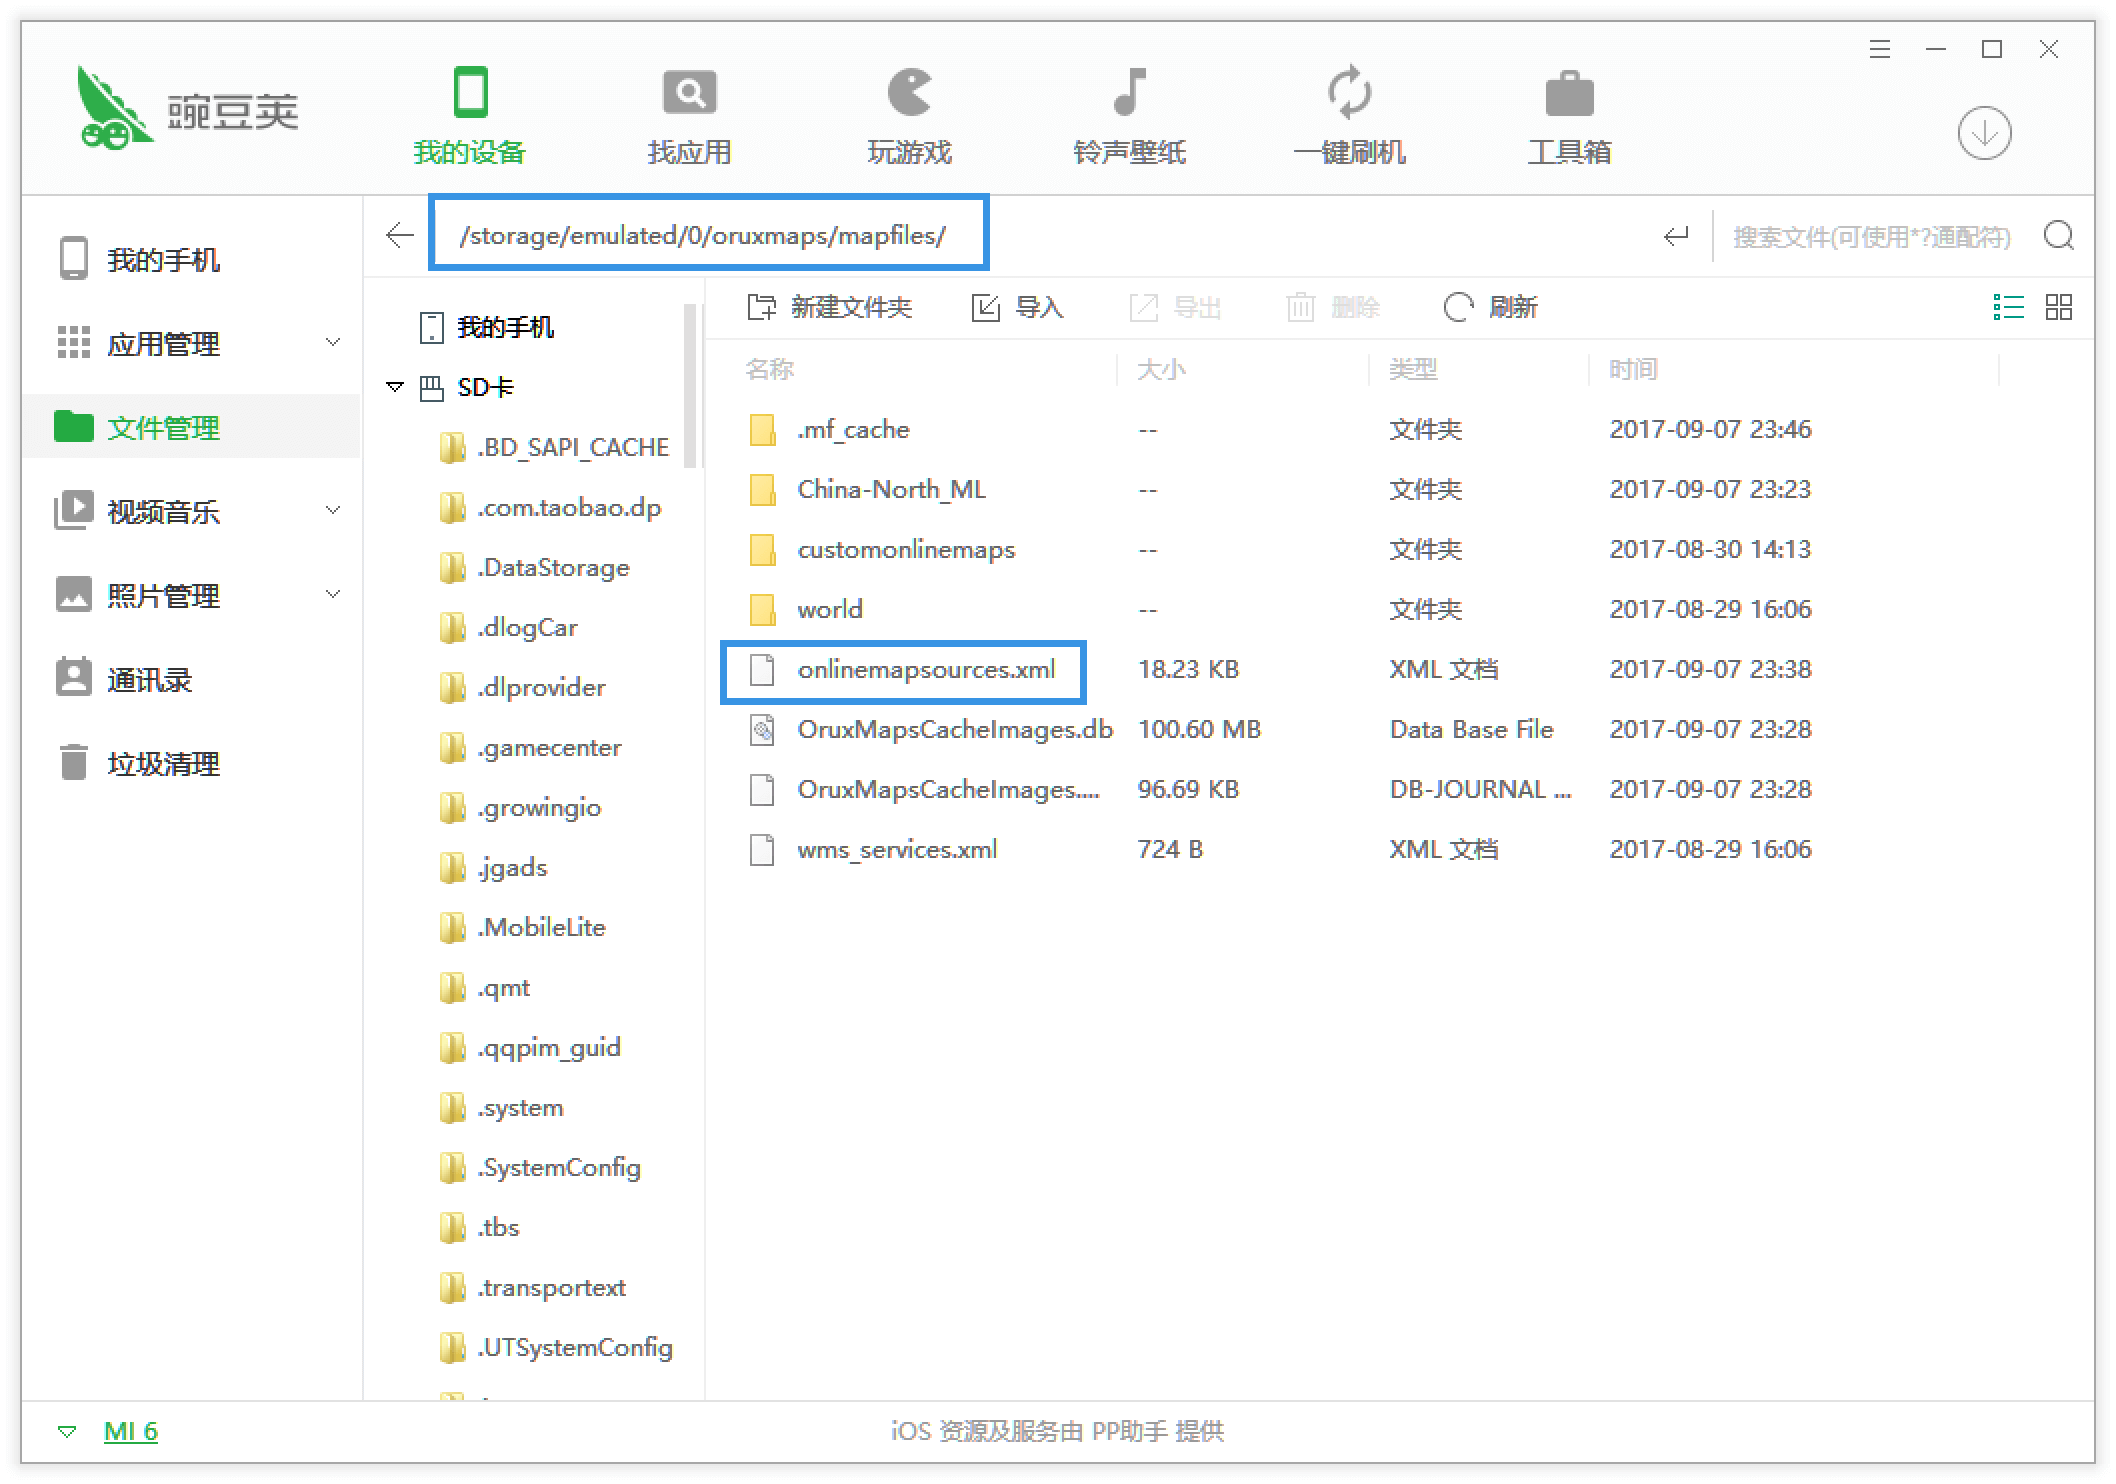Click the search magnifier icon
The height and width of the screenshot is (1484, 2116).
(x=2058, y=236)
